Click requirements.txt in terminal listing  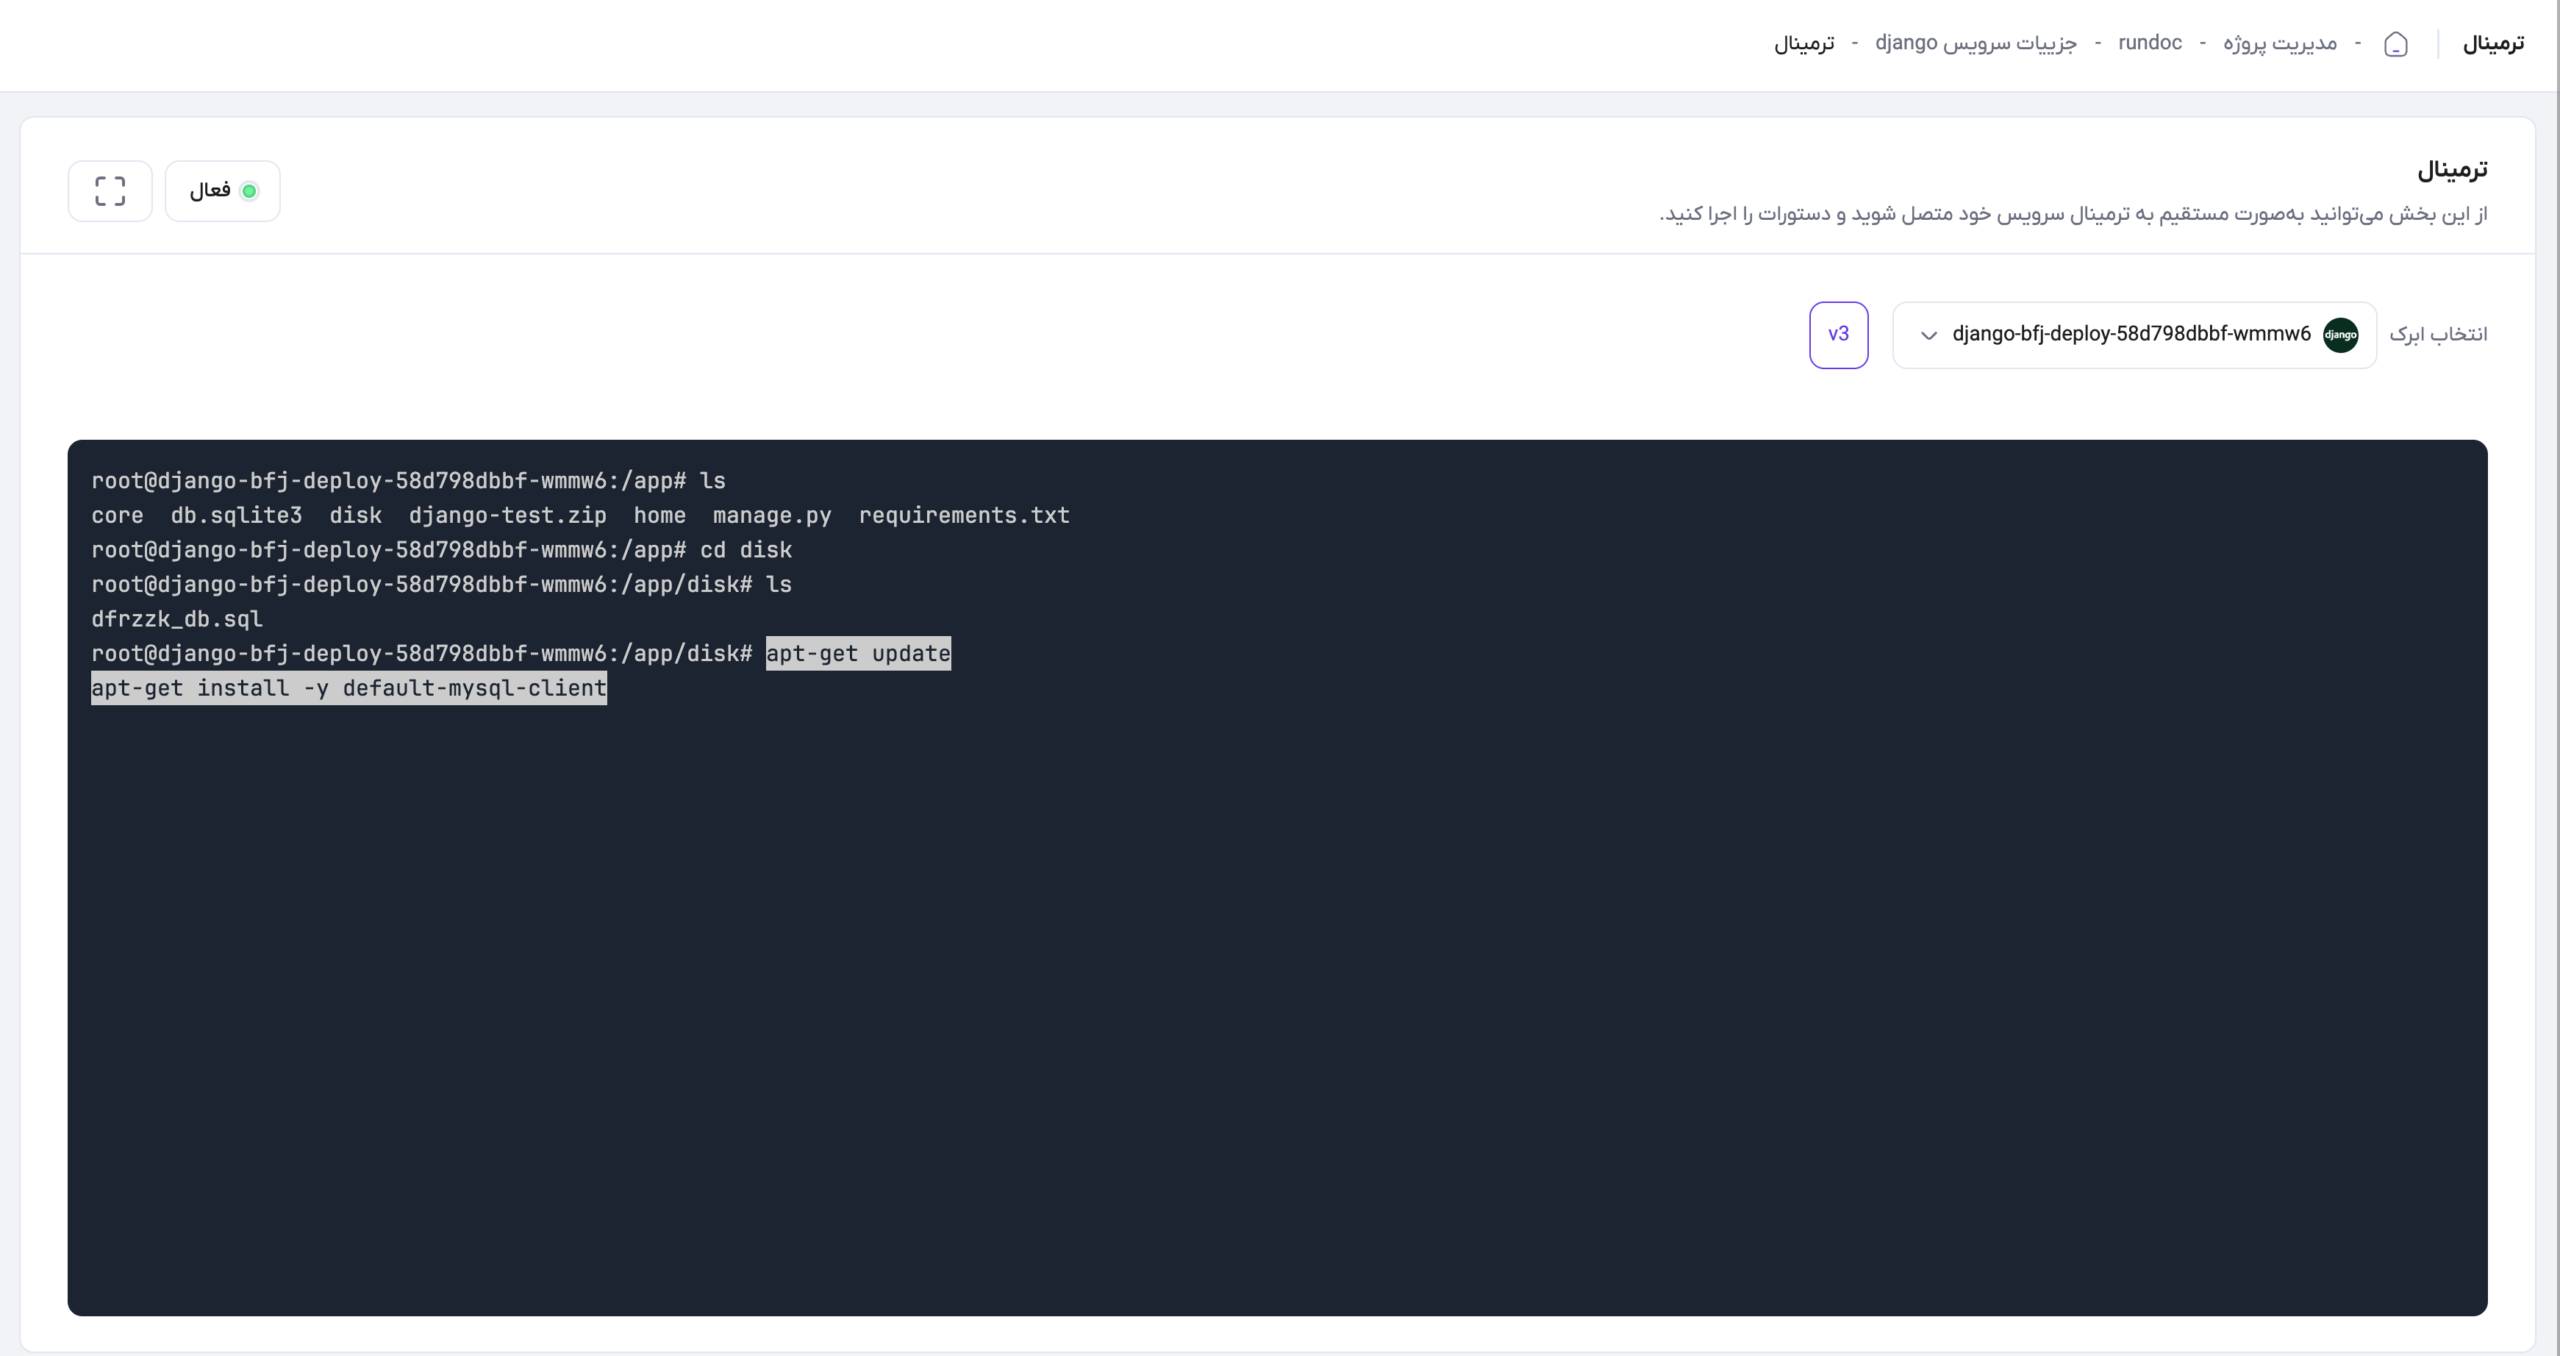tap(964, 515)
